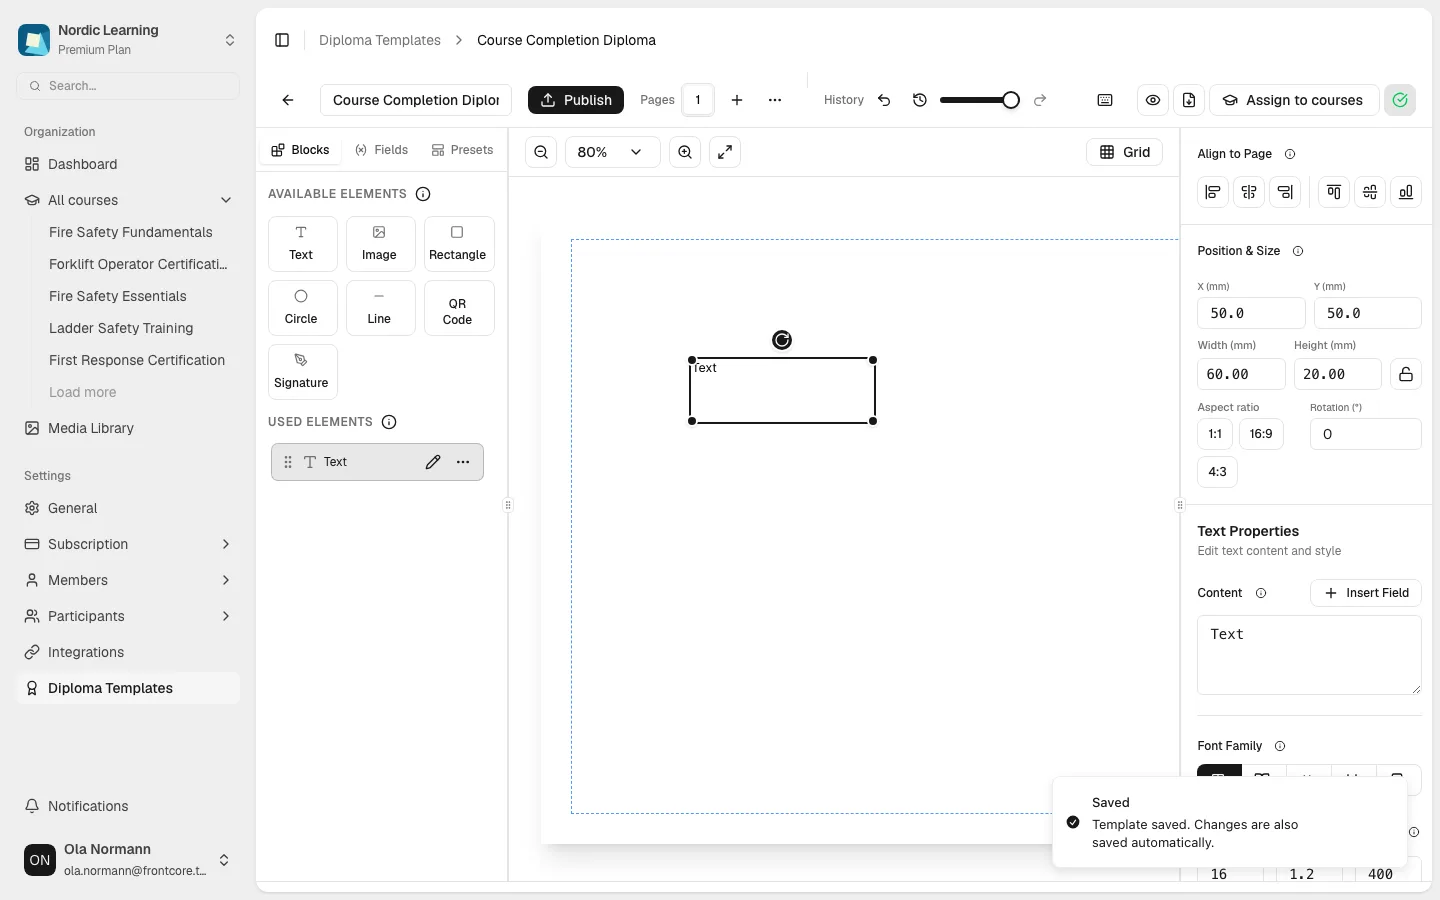Align element to left of page
The image size is (1440, 900).
click(x=1213, y=192)
